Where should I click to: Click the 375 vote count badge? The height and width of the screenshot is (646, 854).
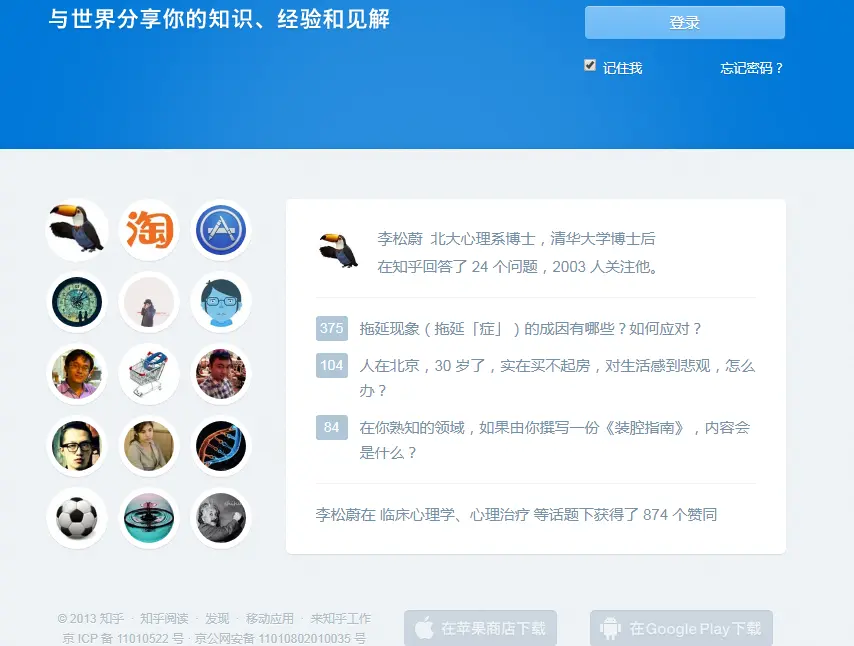[332, 328]
